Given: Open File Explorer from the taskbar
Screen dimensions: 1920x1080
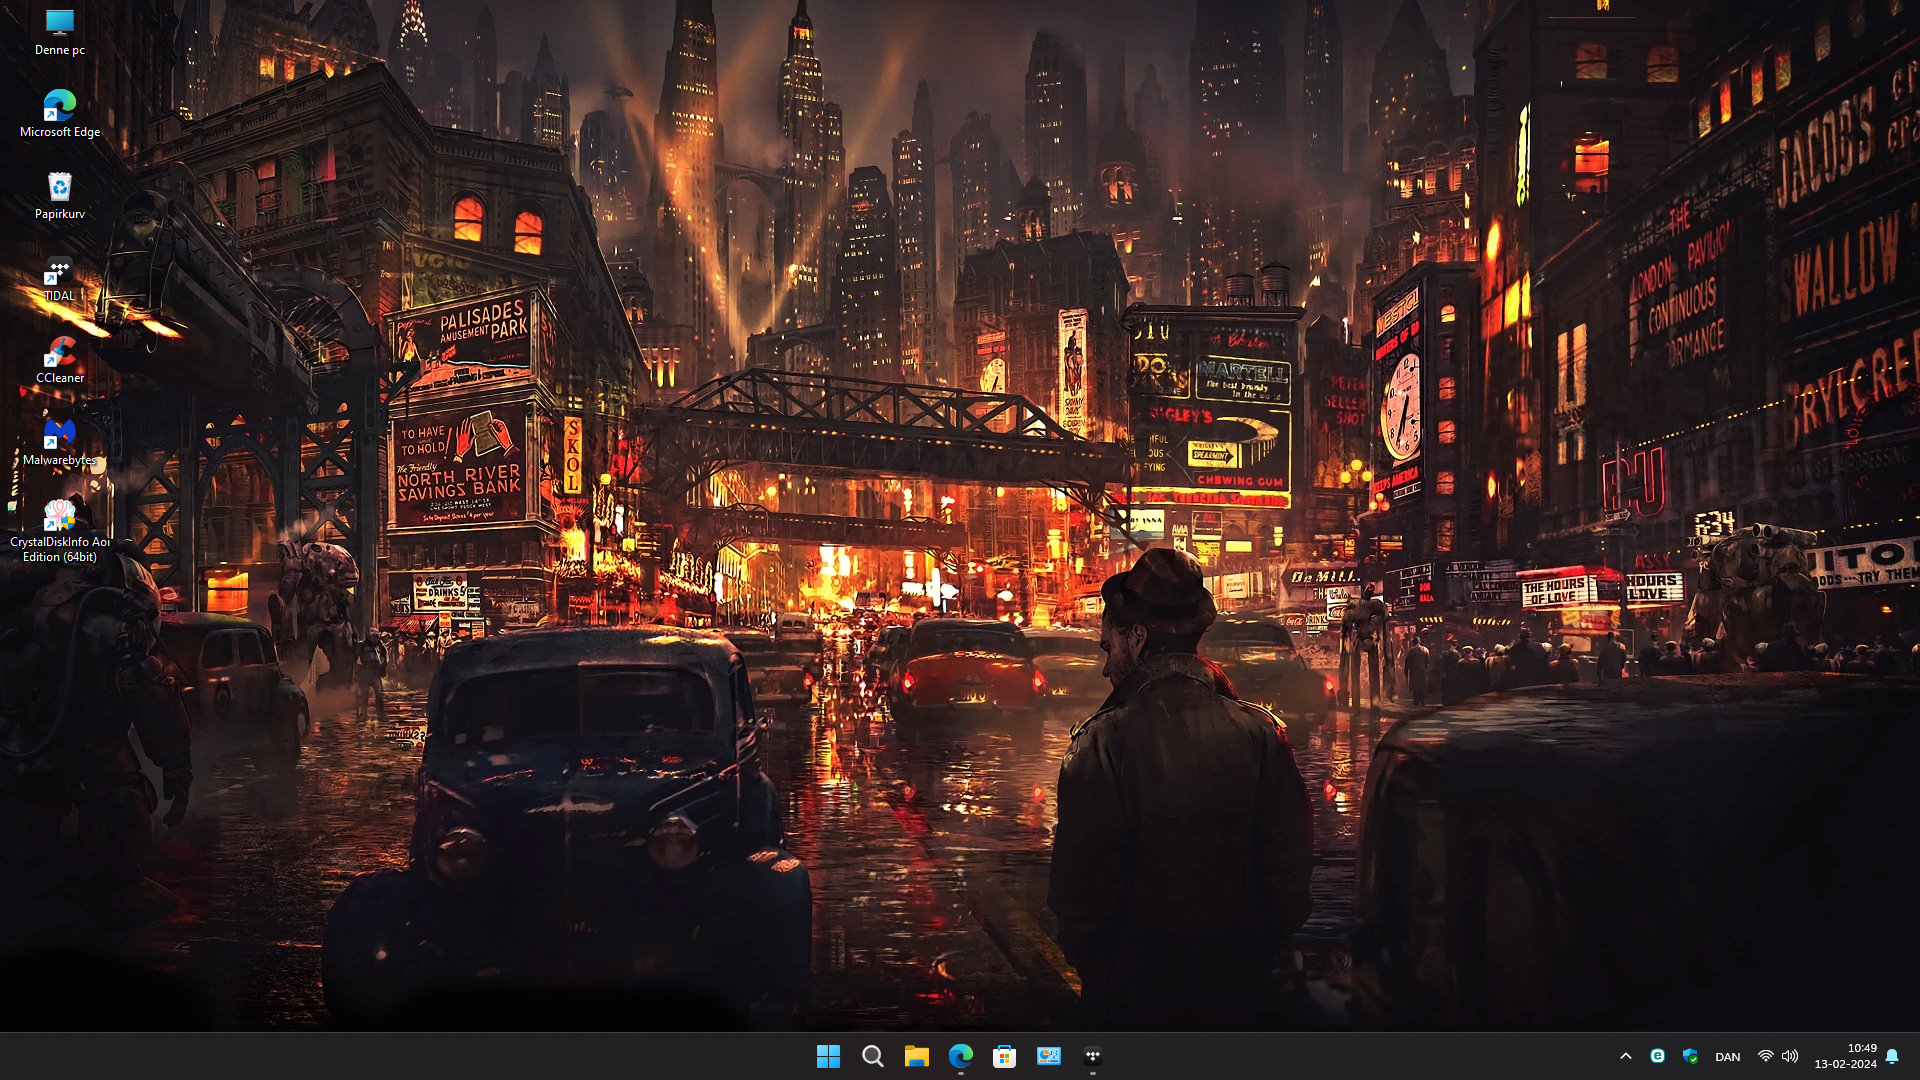Looking at the screenshot, I should tap(916, 1056).
